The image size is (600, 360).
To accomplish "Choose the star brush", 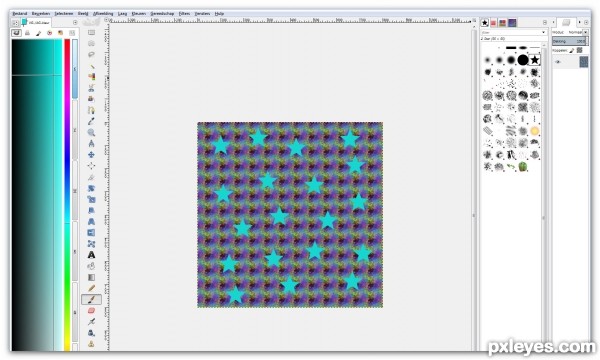I will [535, 60].
